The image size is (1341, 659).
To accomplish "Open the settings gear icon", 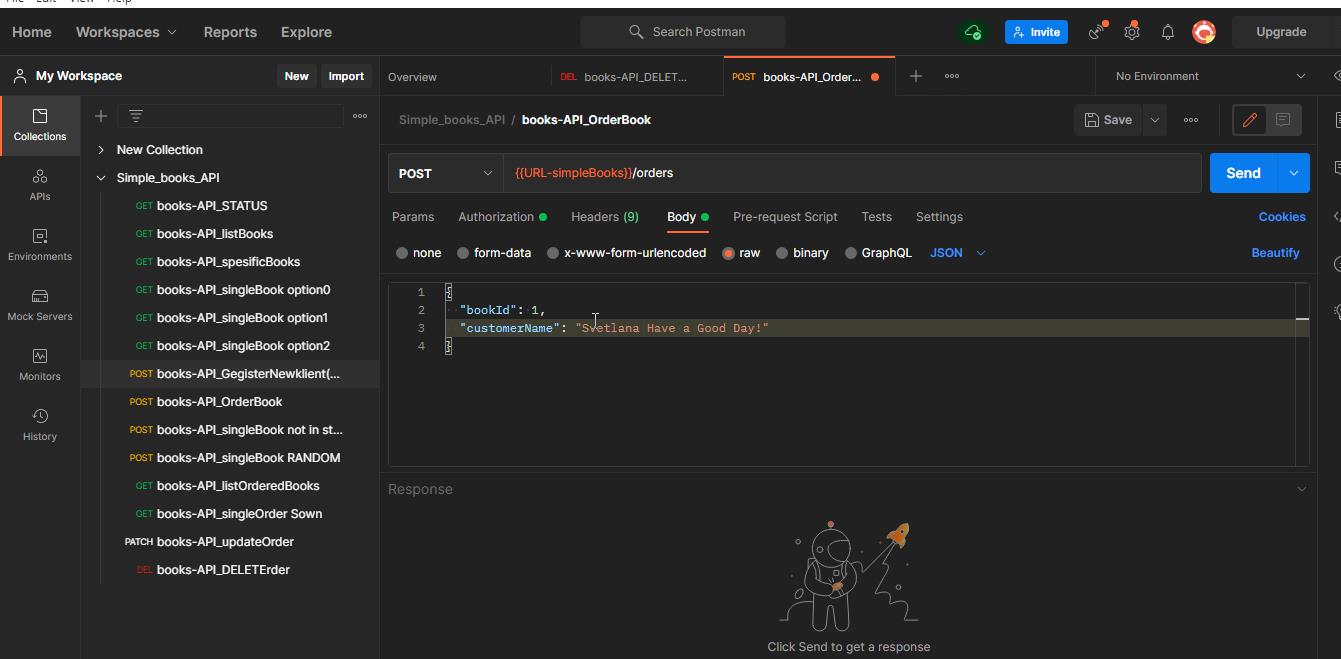I will pos(1132,32).
